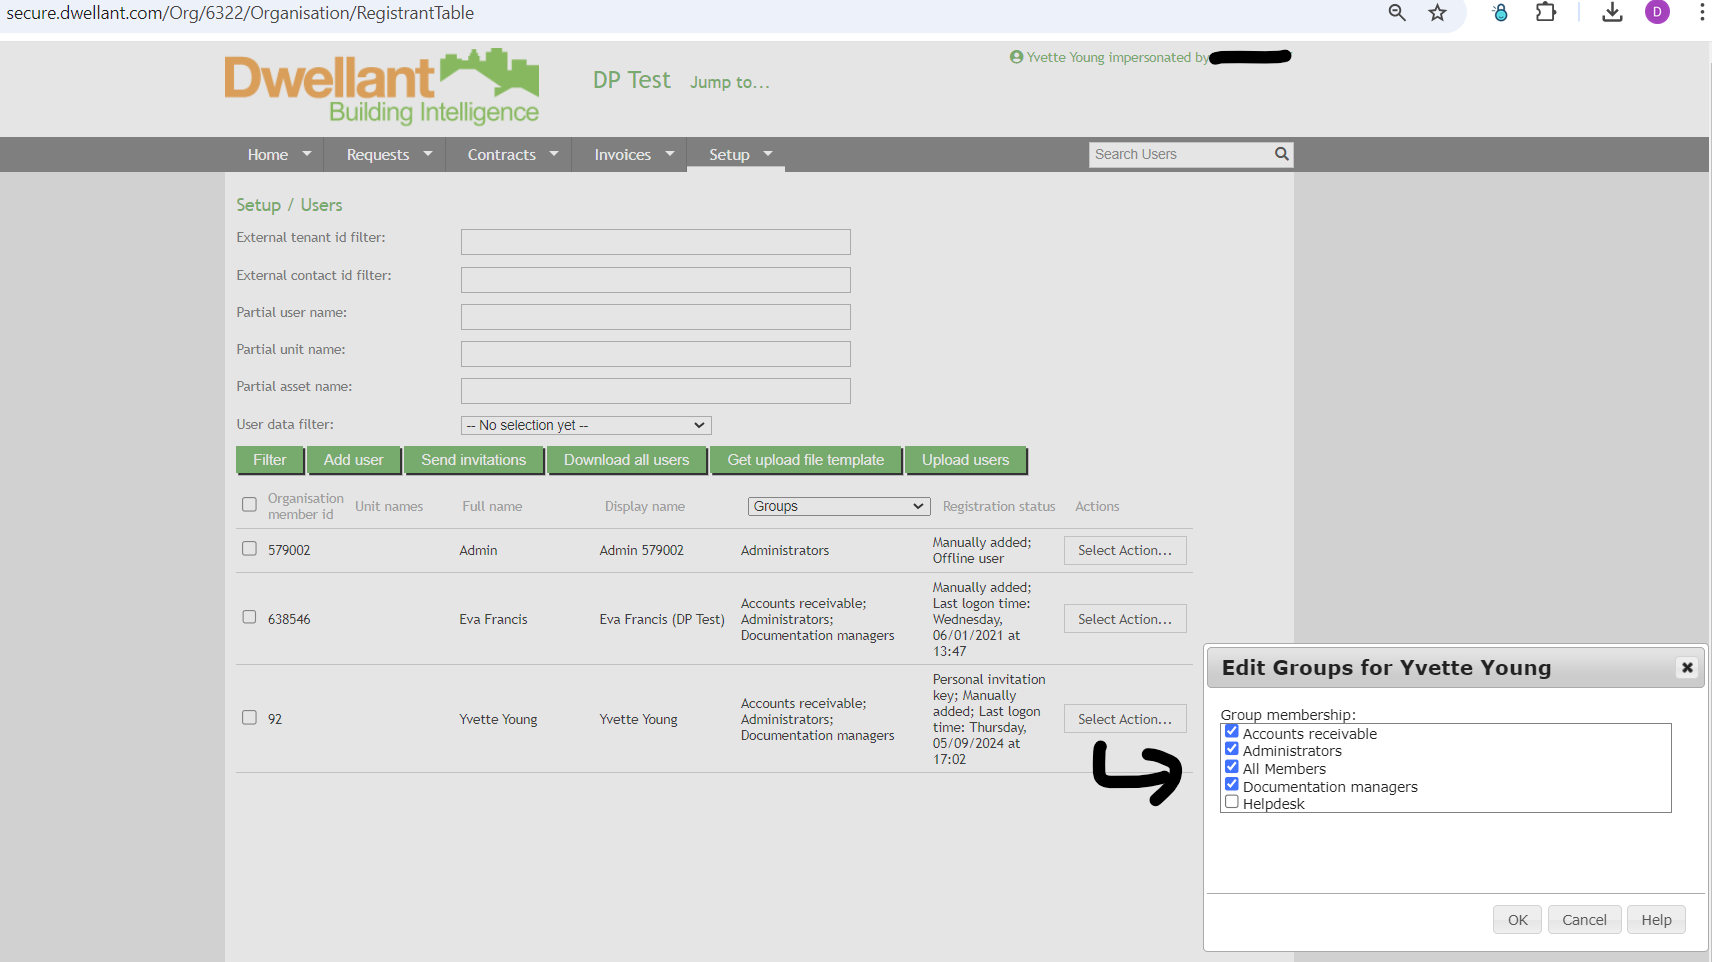
Task: Confirm group changes with OK
Action: [x=1517, y=919]
